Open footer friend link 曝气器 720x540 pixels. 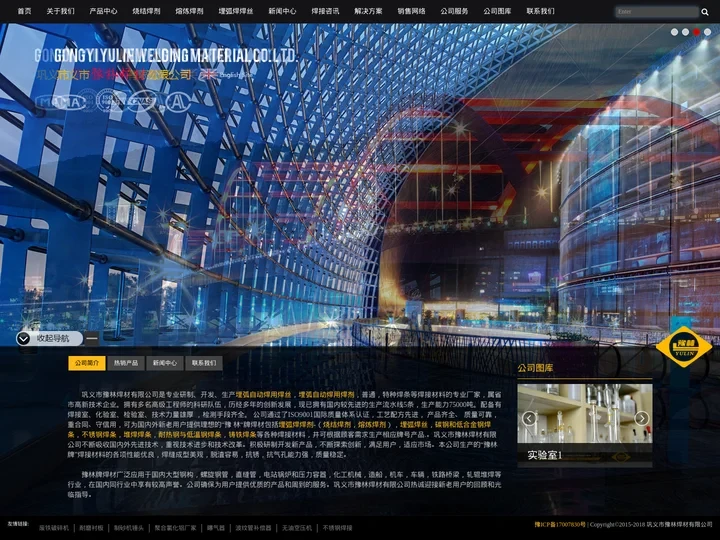(x=216, y=528)
